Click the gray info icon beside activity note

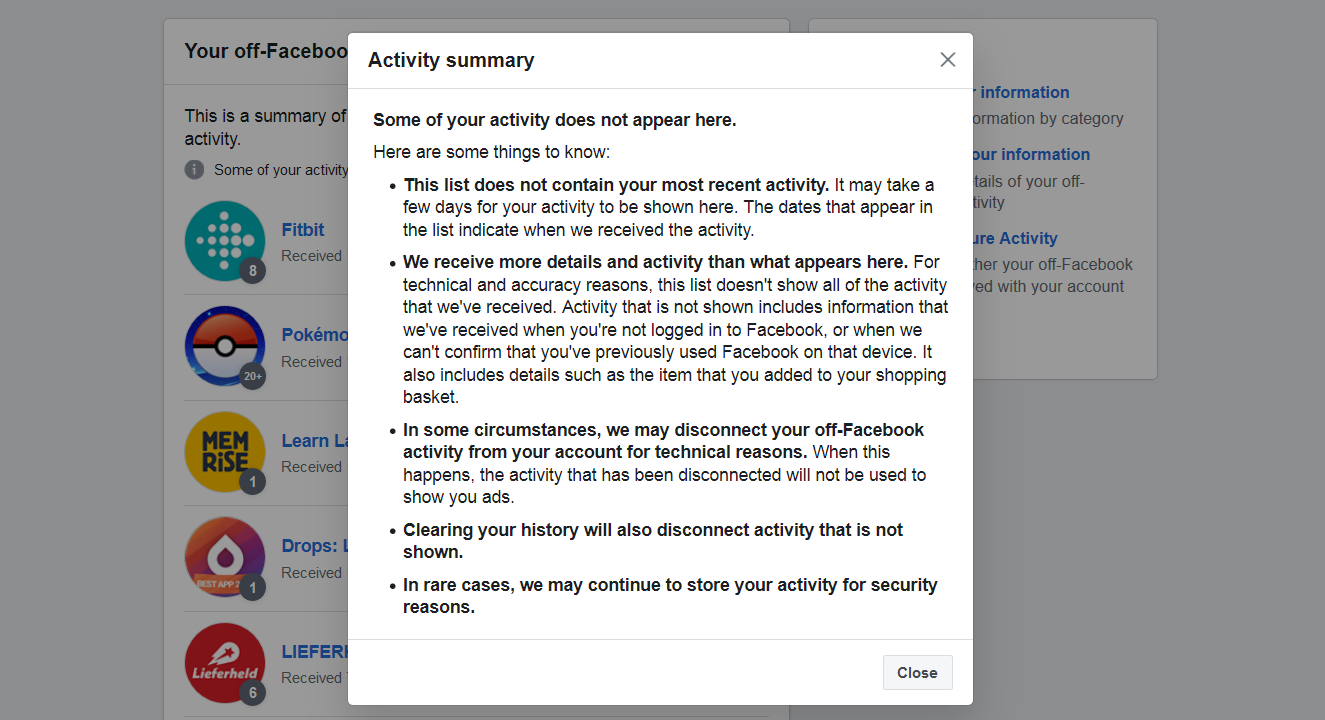194,170
